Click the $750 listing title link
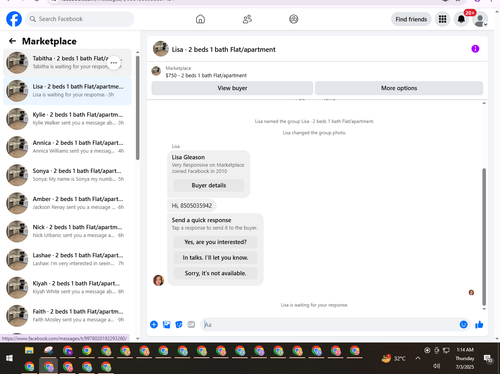This screenshot has width=500, height=374. (206, 75)
